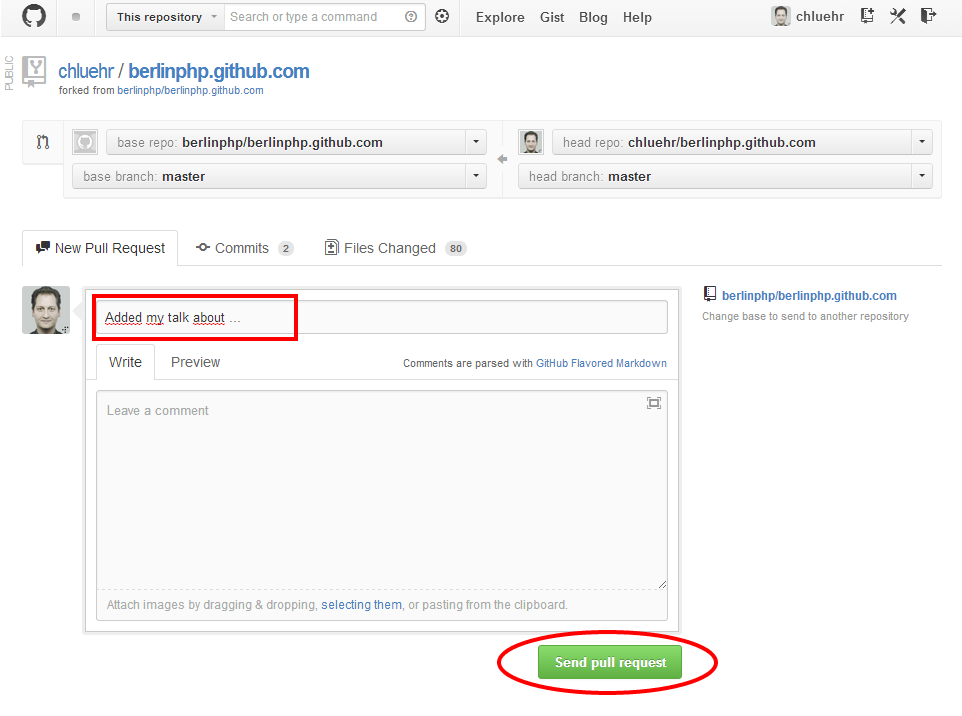Click the chluehr avatar beside the comment form
Image resolution: width=962 pixels, height=716 pixels.
(46, 310)
